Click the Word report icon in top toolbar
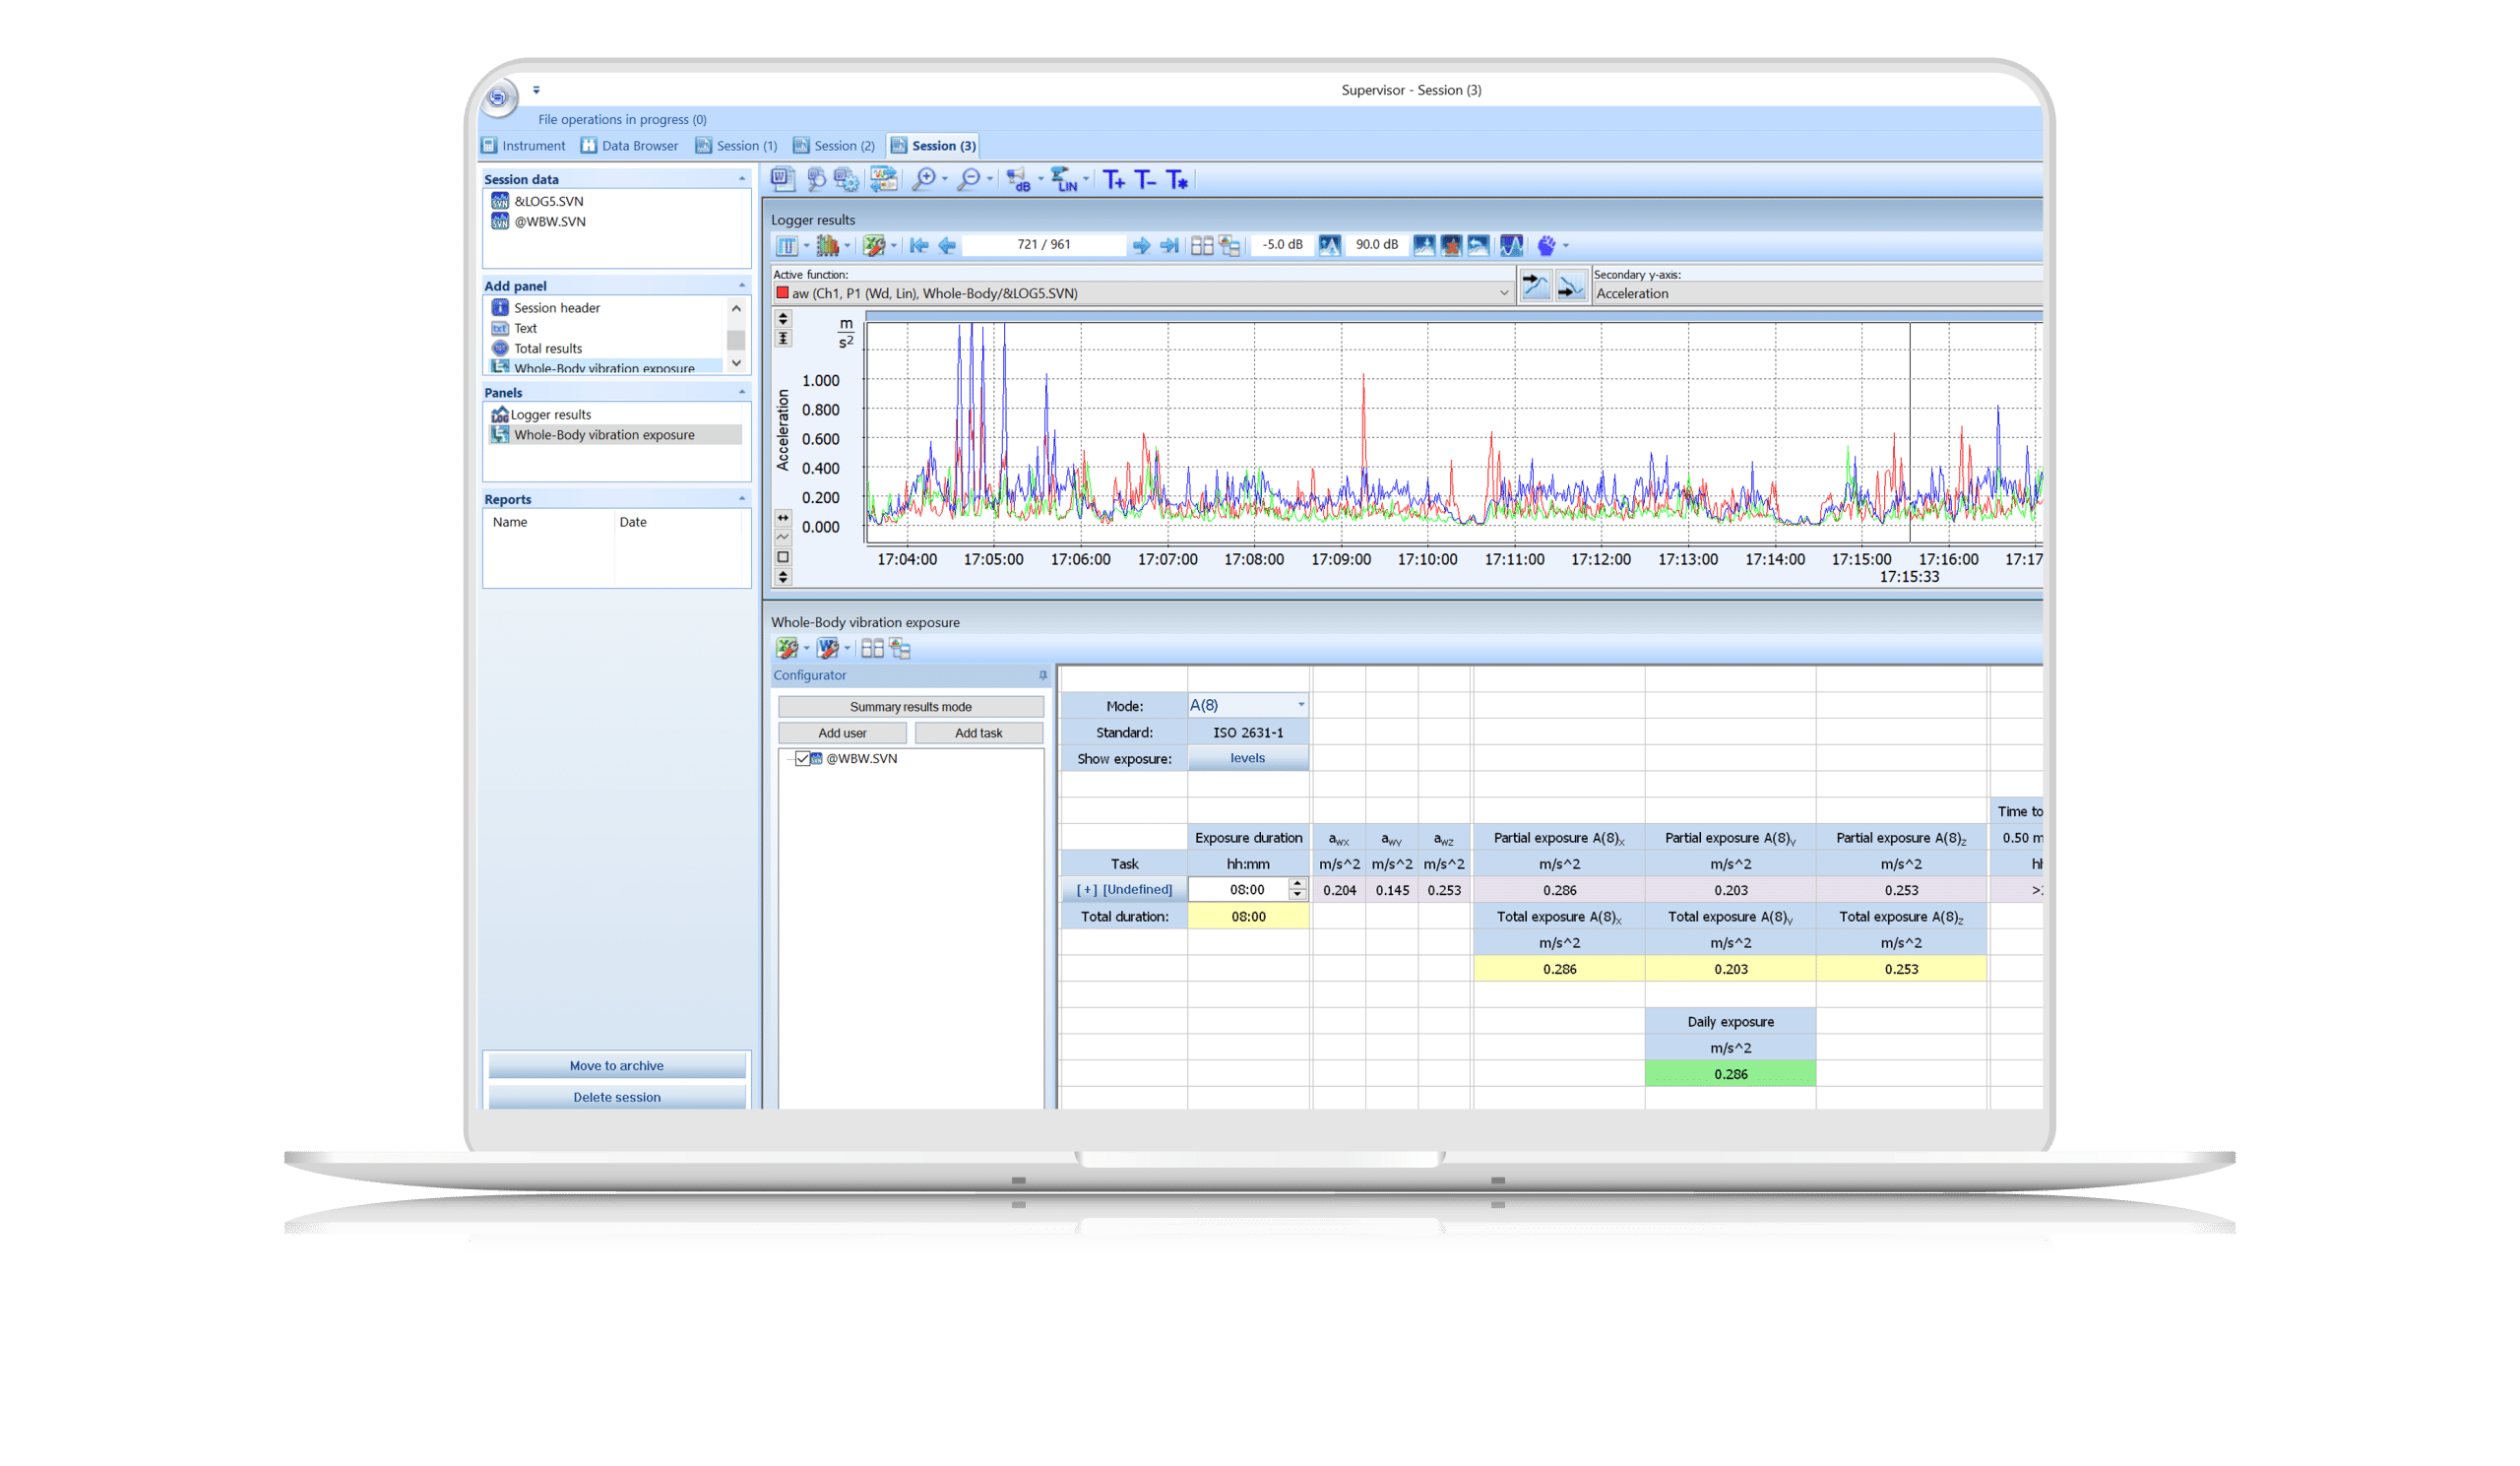This screenshot has width=2520, height=1466. pyautogui.click(x=782, y=179)
